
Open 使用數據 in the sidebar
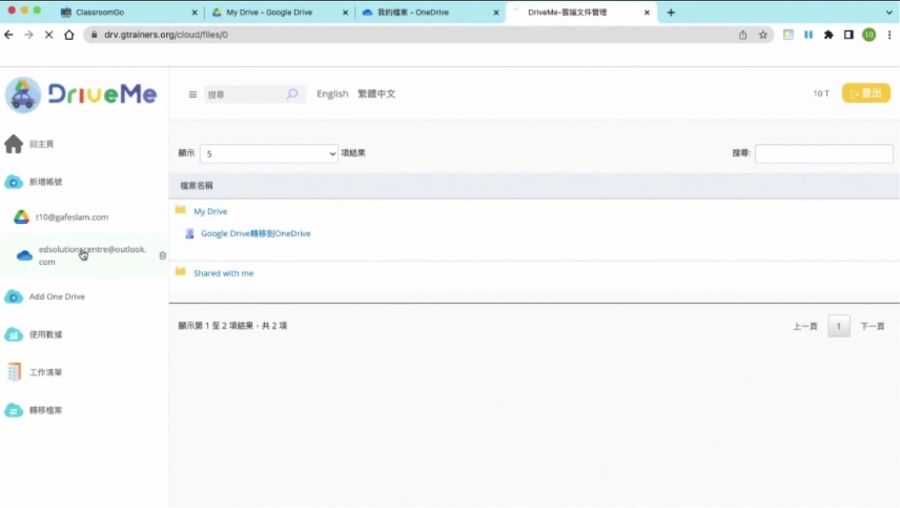pos(45,335)
